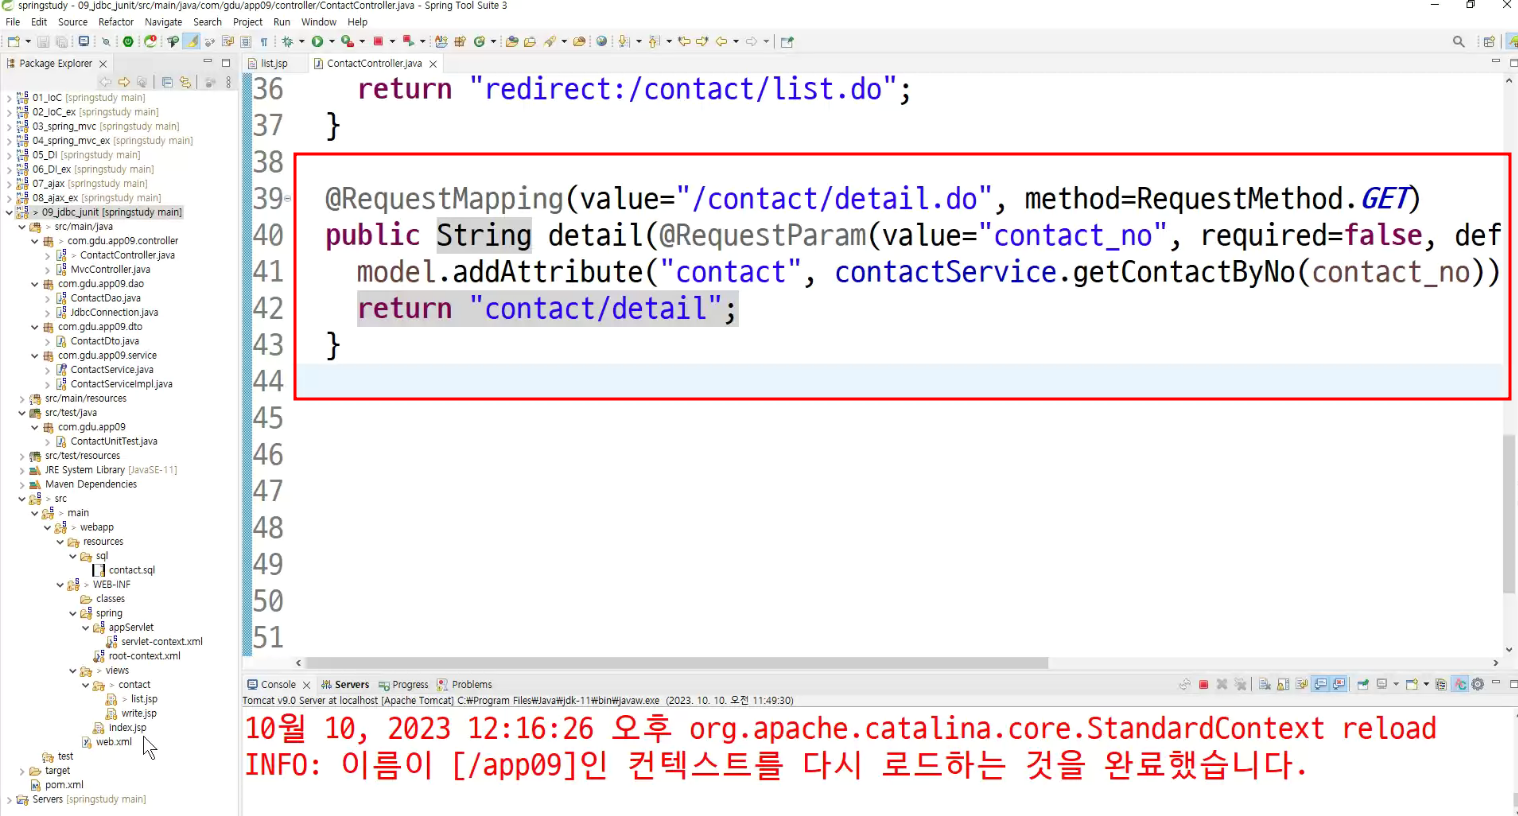Click the editor vertical scrollbar thumb
Viewport: 1518px width, 816px height.
1509,515
